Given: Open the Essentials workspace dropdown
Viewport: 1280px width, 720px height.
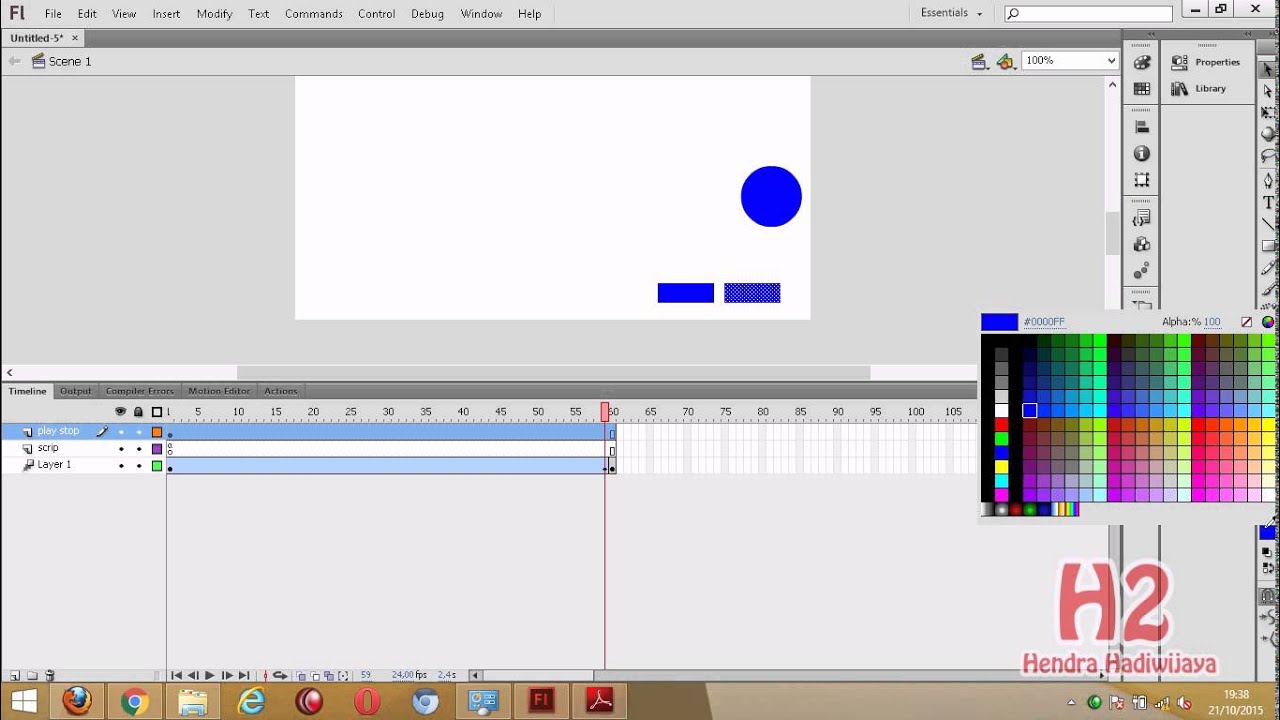Looking at the screenshot, I should 952,13.
